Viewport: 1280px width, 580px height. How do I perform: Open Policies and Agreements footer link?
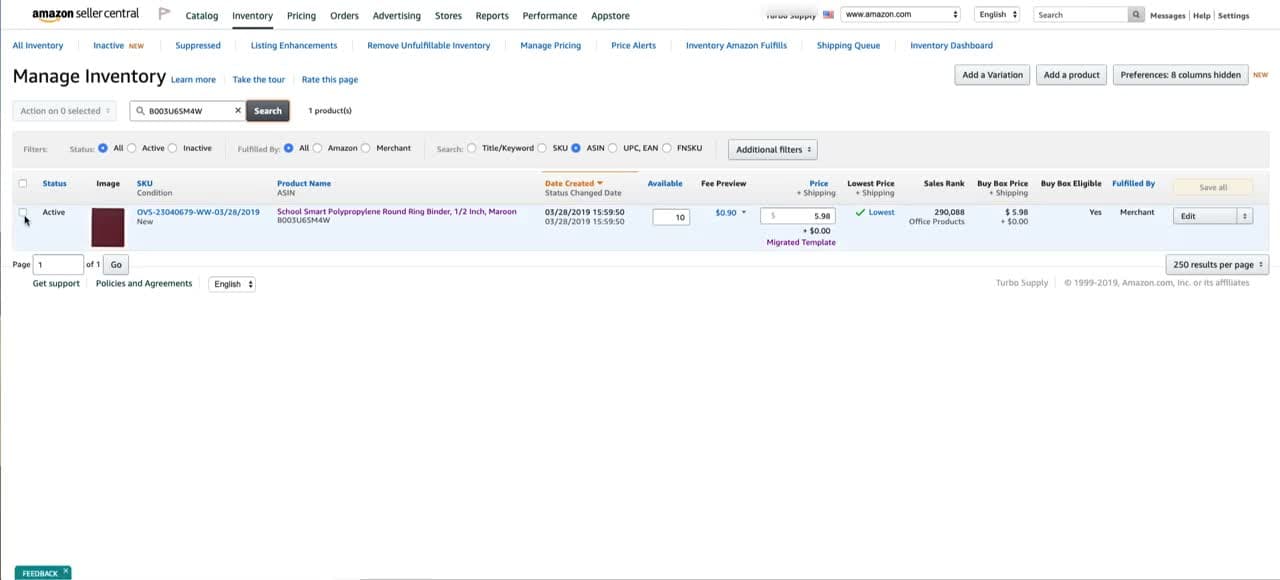click(x=144, y=284)
